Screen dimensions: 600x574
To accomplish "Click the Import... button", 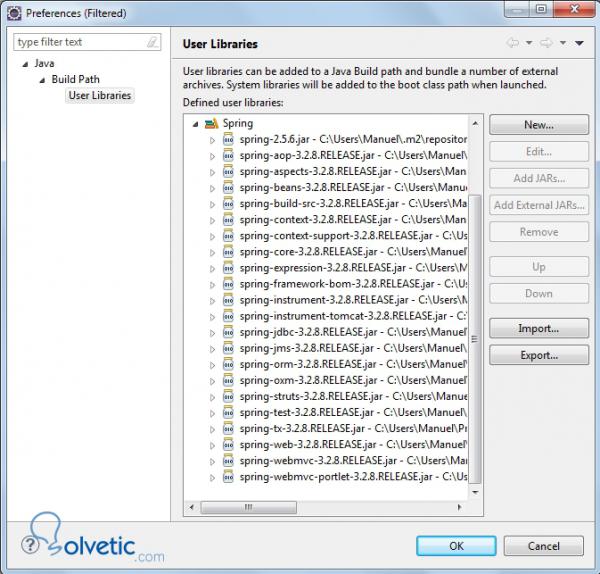I will coord(539,328).
